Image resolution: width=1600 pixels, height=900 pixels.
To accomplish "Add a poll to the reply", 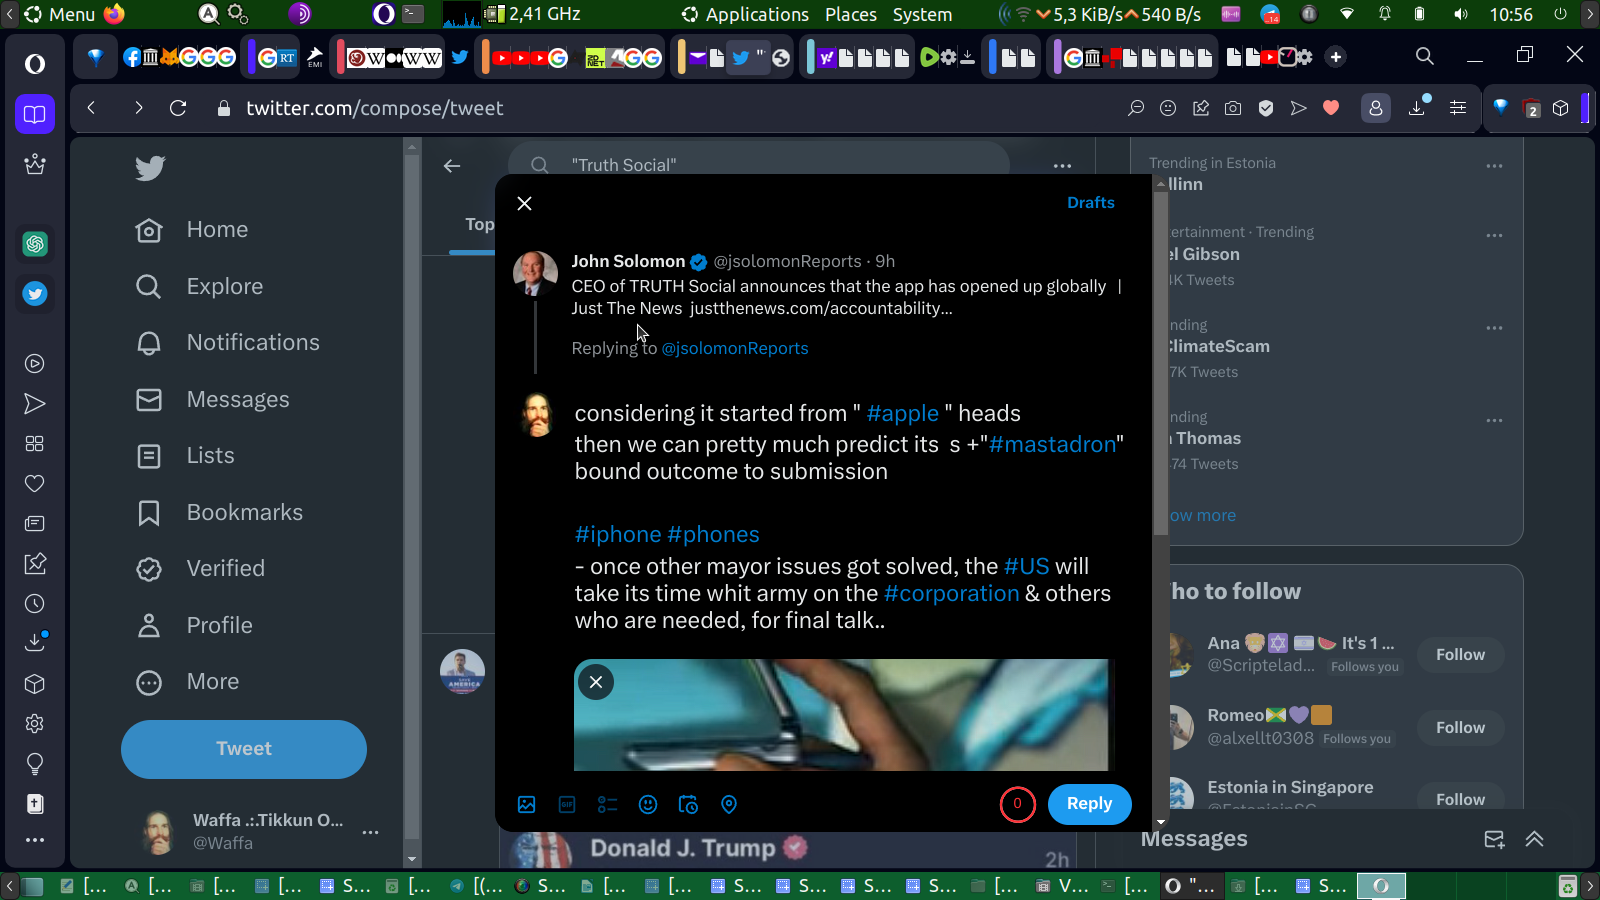I will (607, 804).
